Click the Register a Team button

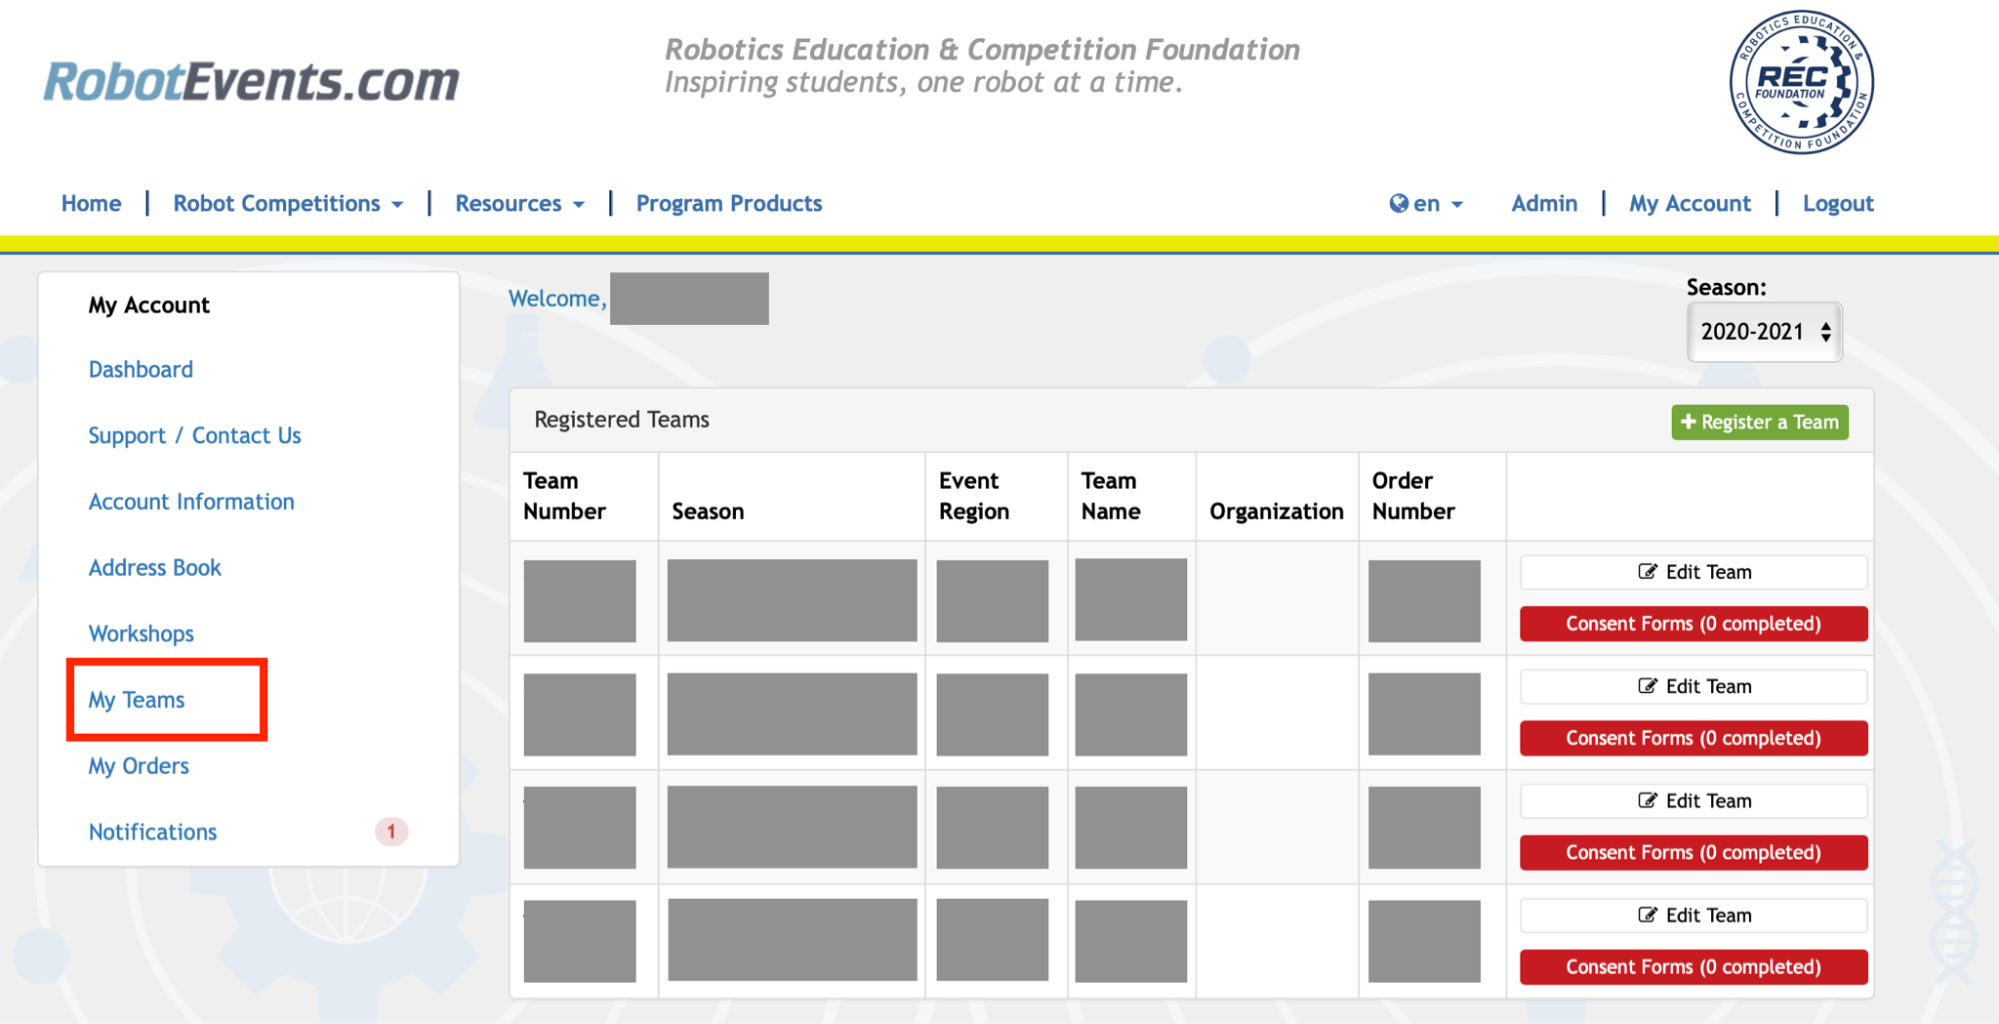click(x=1759, y=422)
